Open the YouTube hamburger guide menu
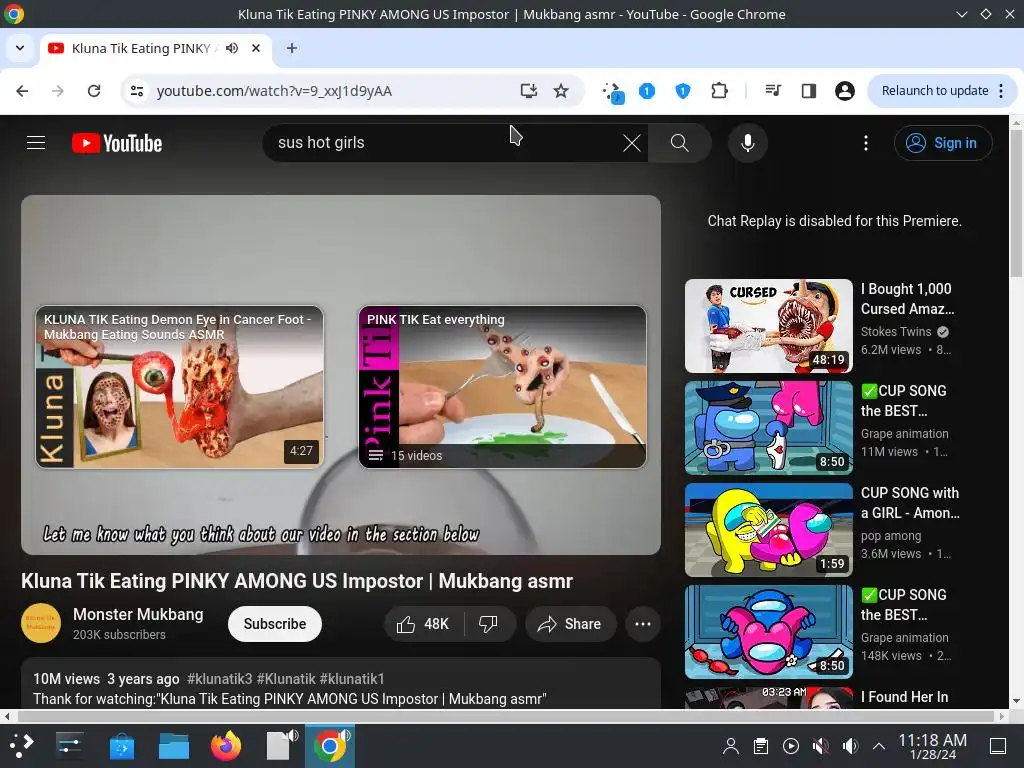 point(36,143)
